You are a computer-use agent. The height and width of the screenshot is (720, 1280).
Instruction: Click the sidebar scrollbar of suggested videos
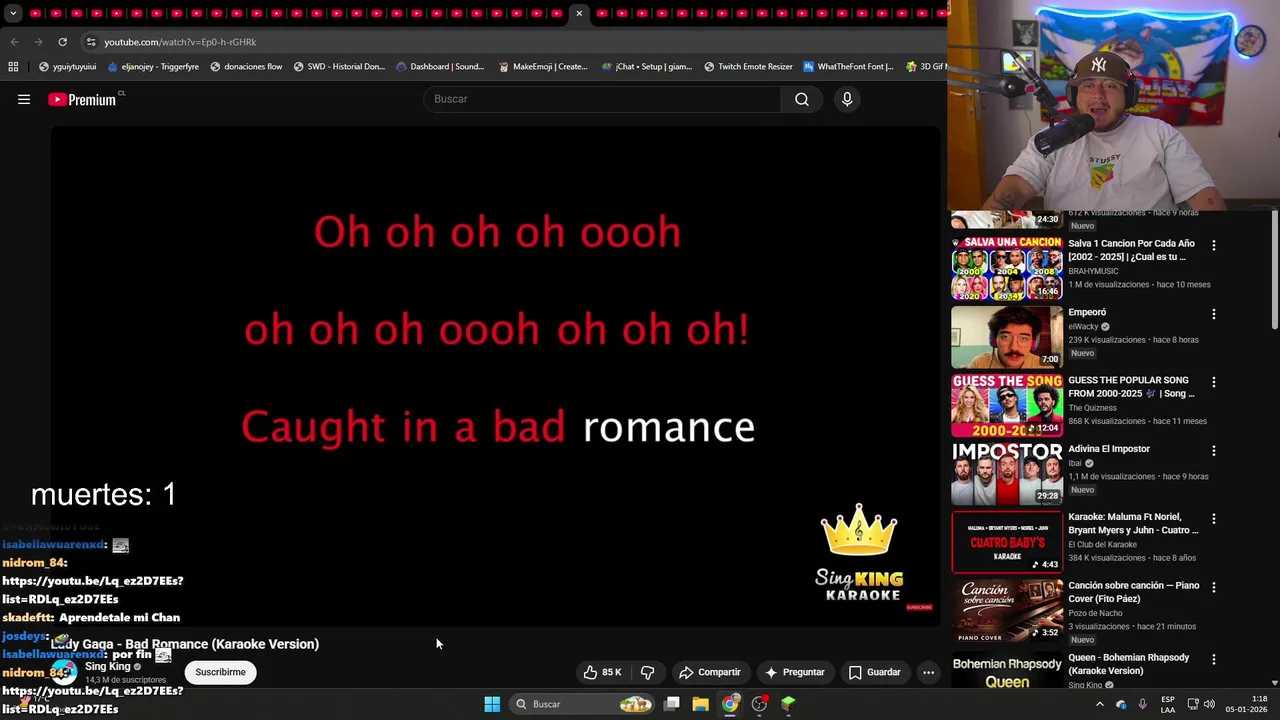click(x=1274, y=271)
